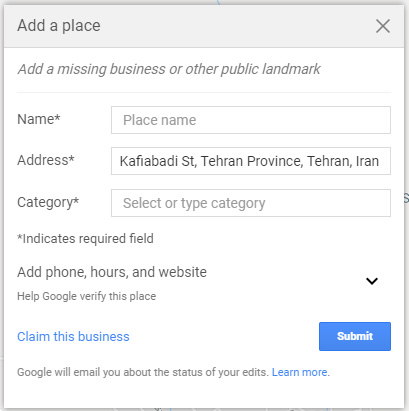Click the Add a place dialog title
Screen dimensions: 409x411
59,26
